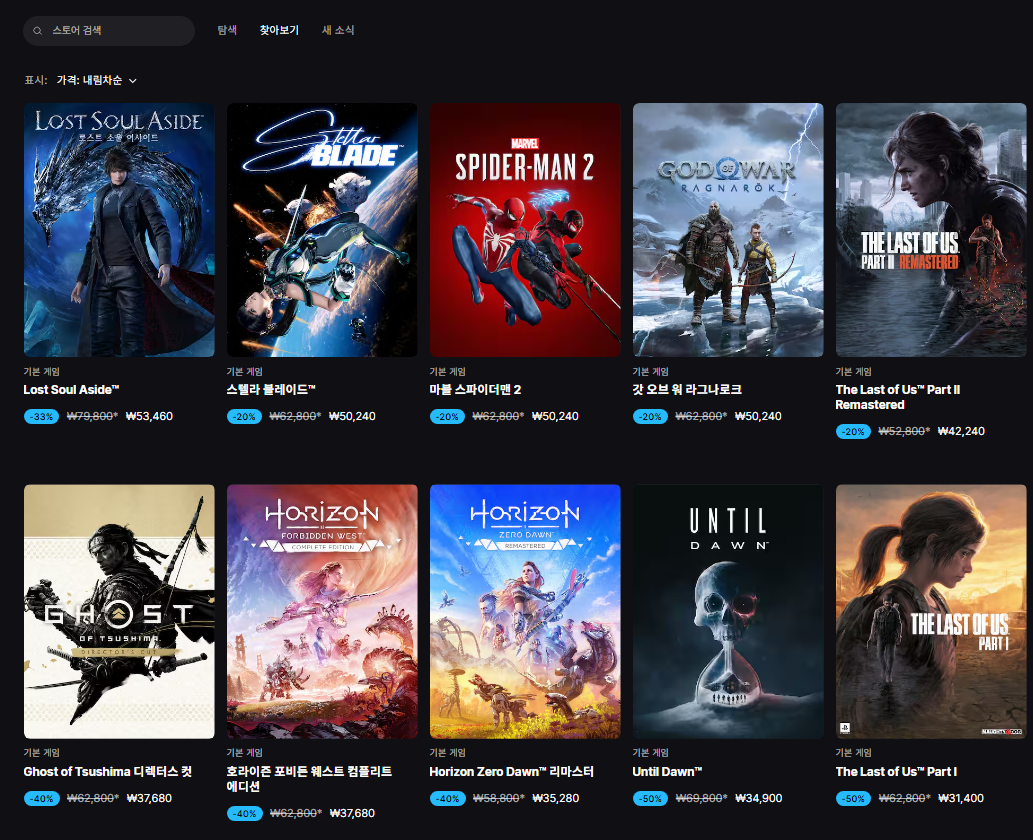The width and height of the screenshot is (1033, 840).
Task: Select the Stellar Blade cover thumbnail
Action: [322, 230]
